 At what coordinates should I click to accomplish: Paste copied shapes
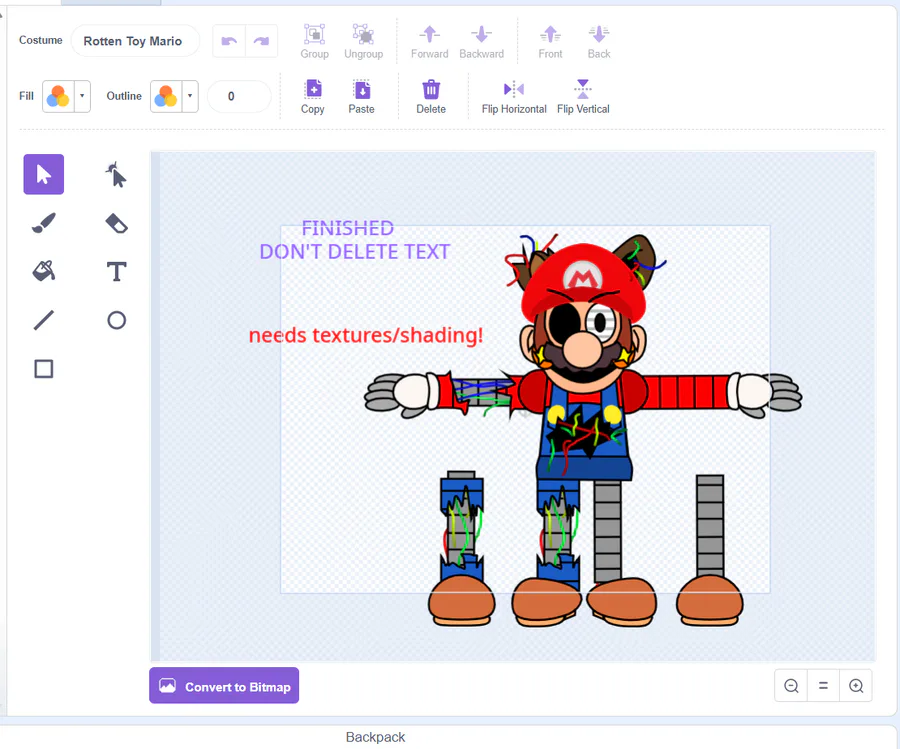[362, 97]
